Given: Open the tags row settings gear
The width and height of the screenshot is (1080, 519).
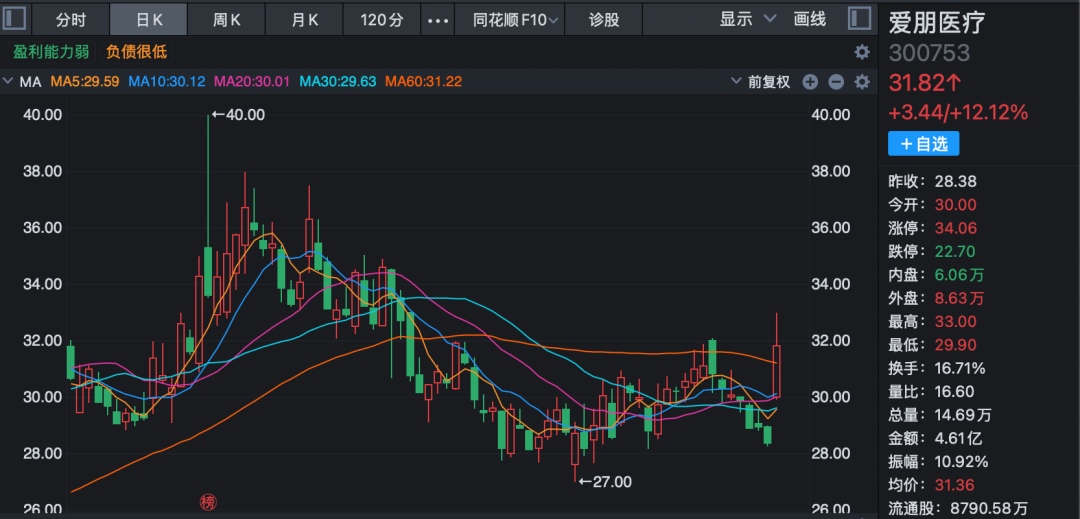Looking at the screenshot, I should (861, 52).
